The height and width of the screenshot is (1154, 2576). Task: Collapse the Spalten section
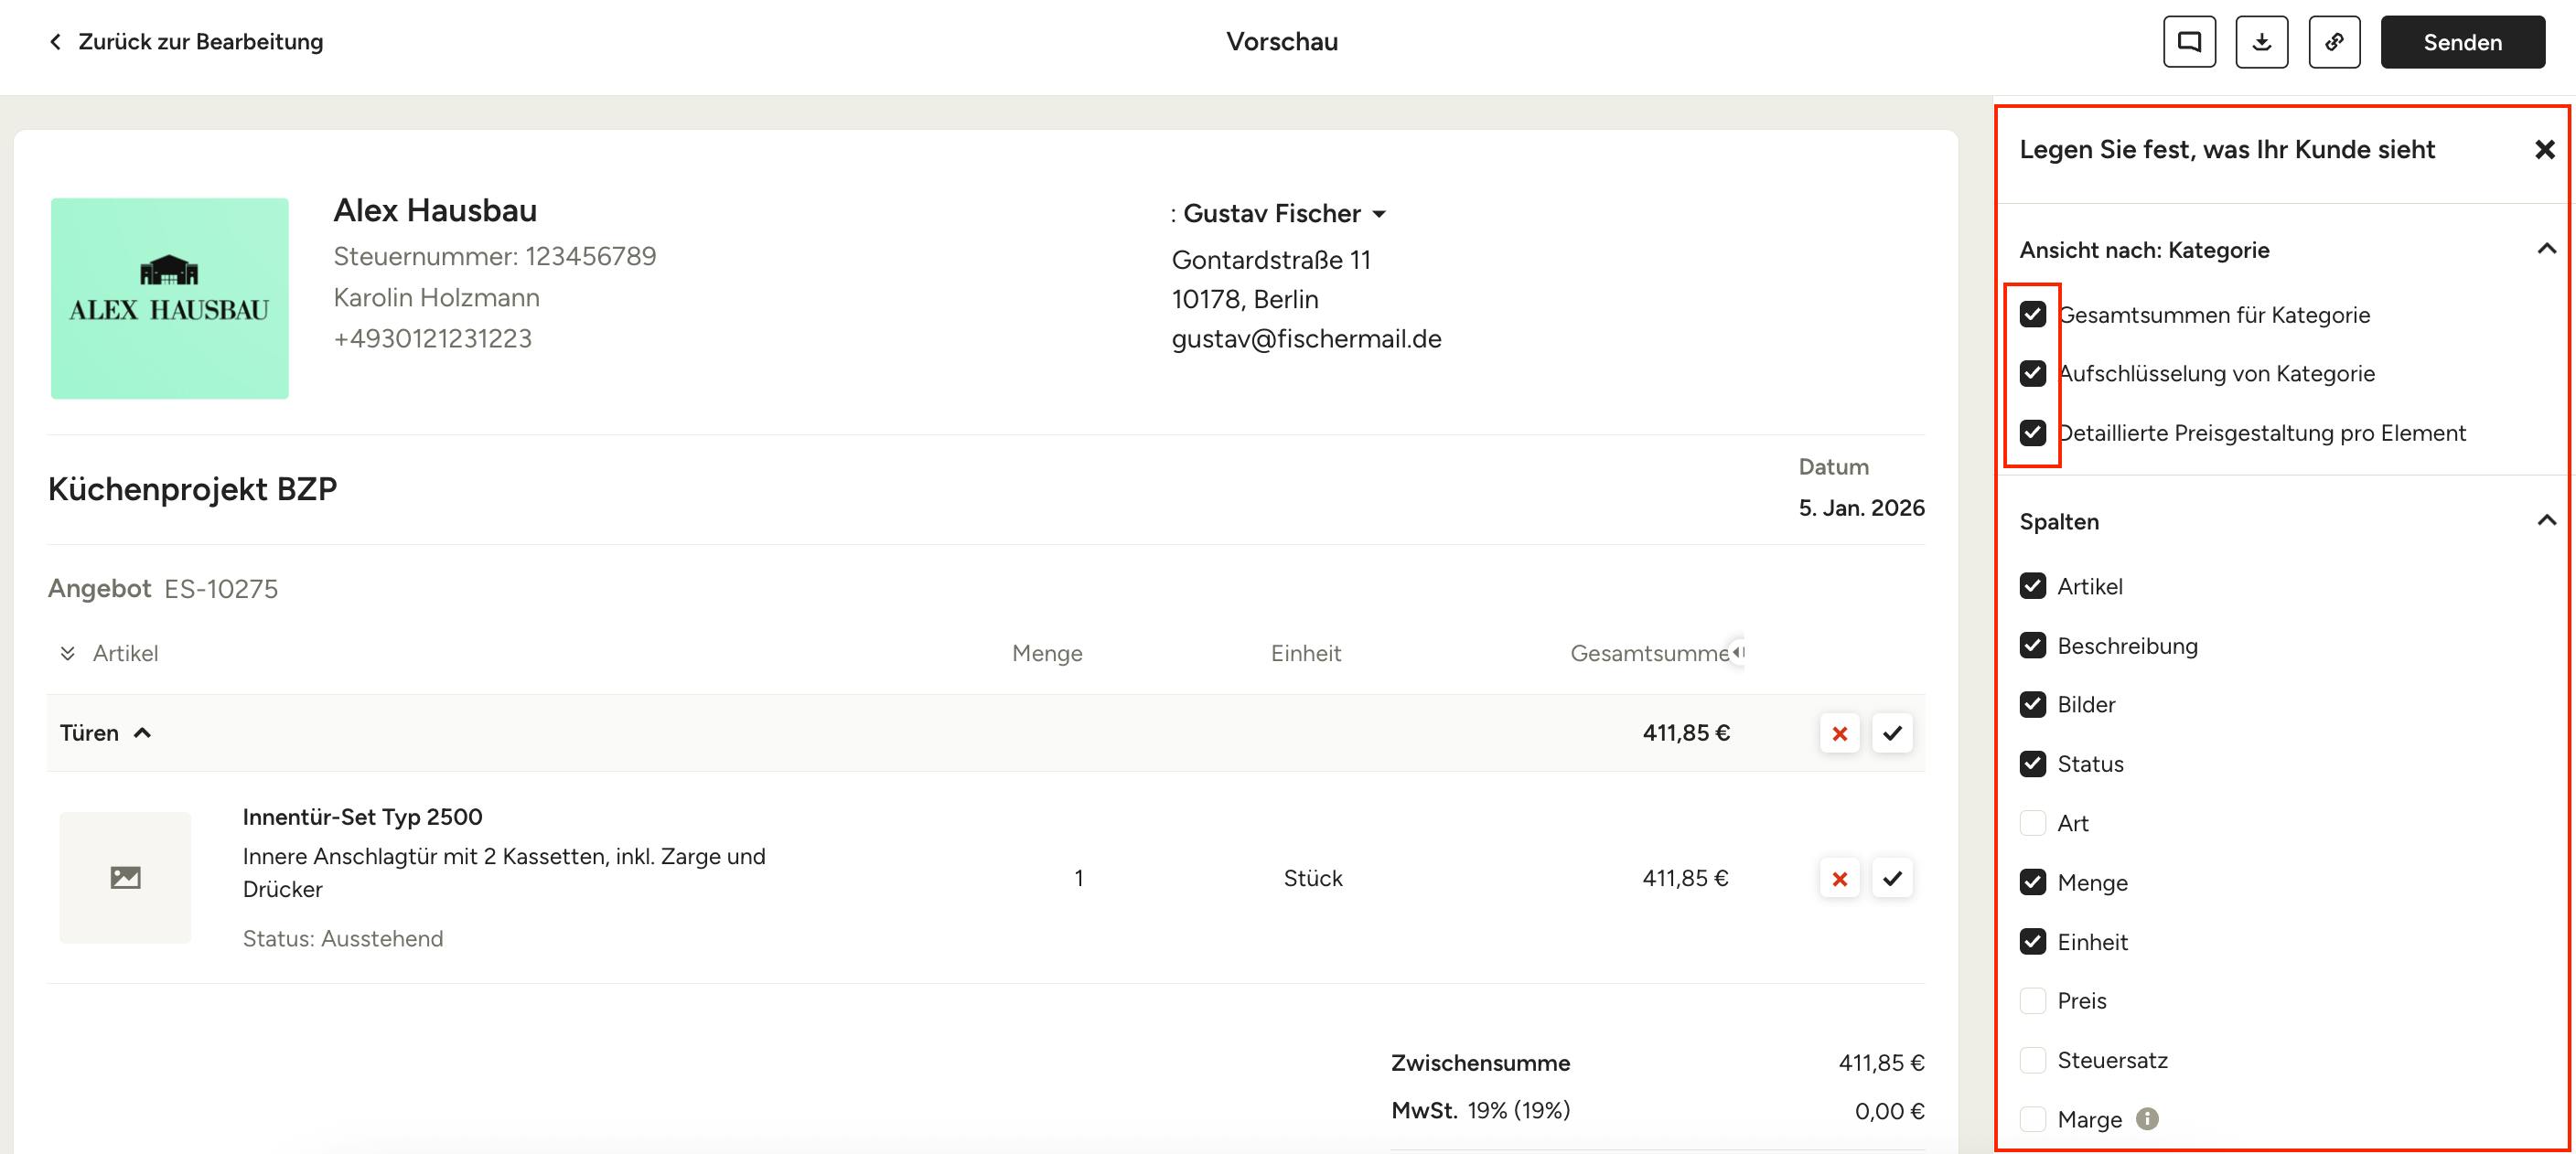pyautogui.click(x=2546, y=521)
